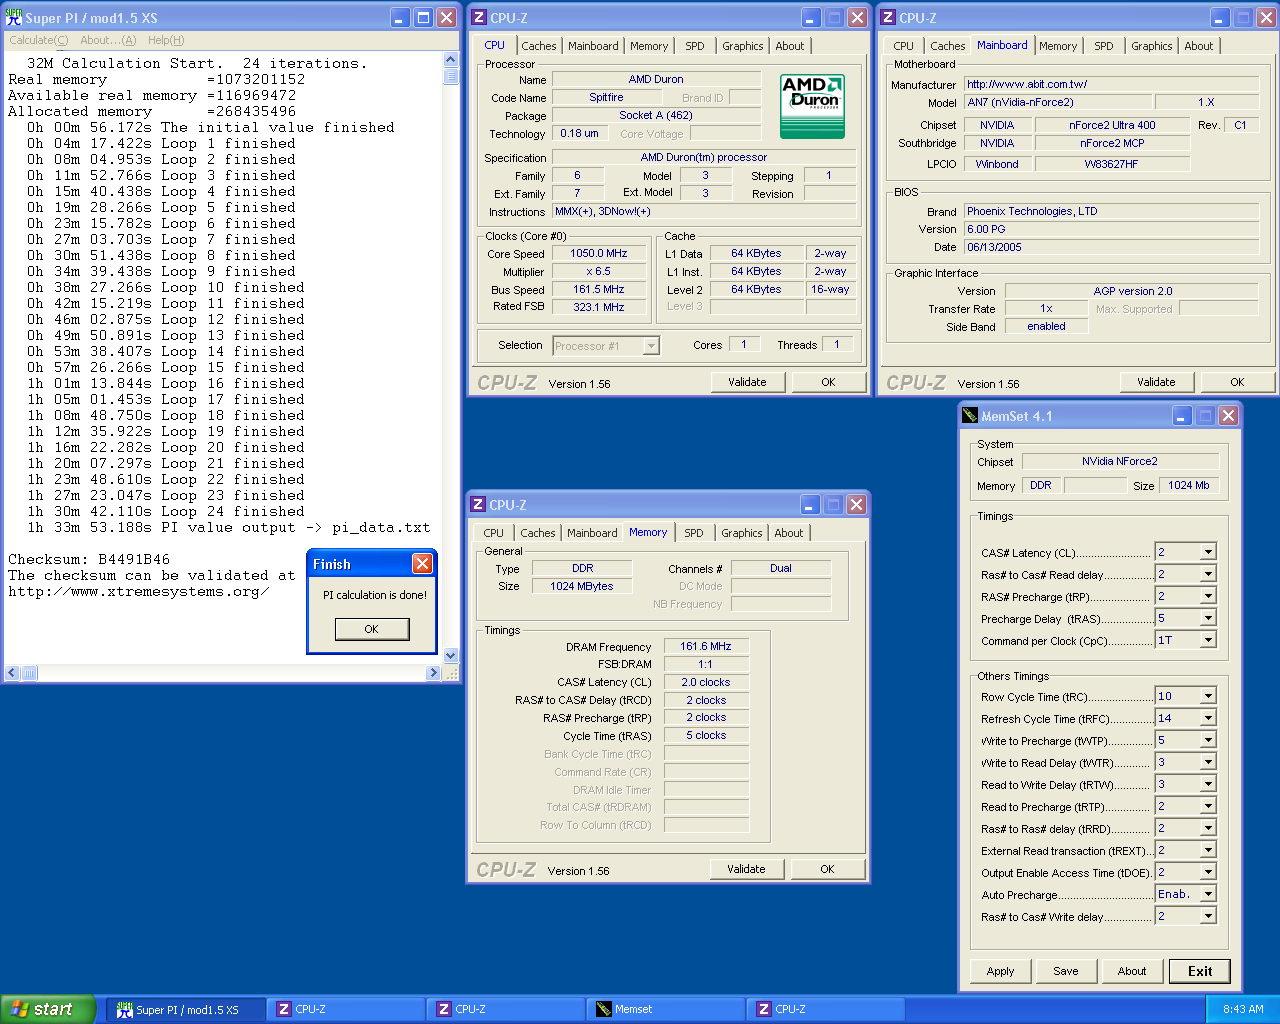Viewport: 1280px width, 1024px height.
Task: Click the About button in MemSet
Action: pyautogui.click(x=1132, y=971)
